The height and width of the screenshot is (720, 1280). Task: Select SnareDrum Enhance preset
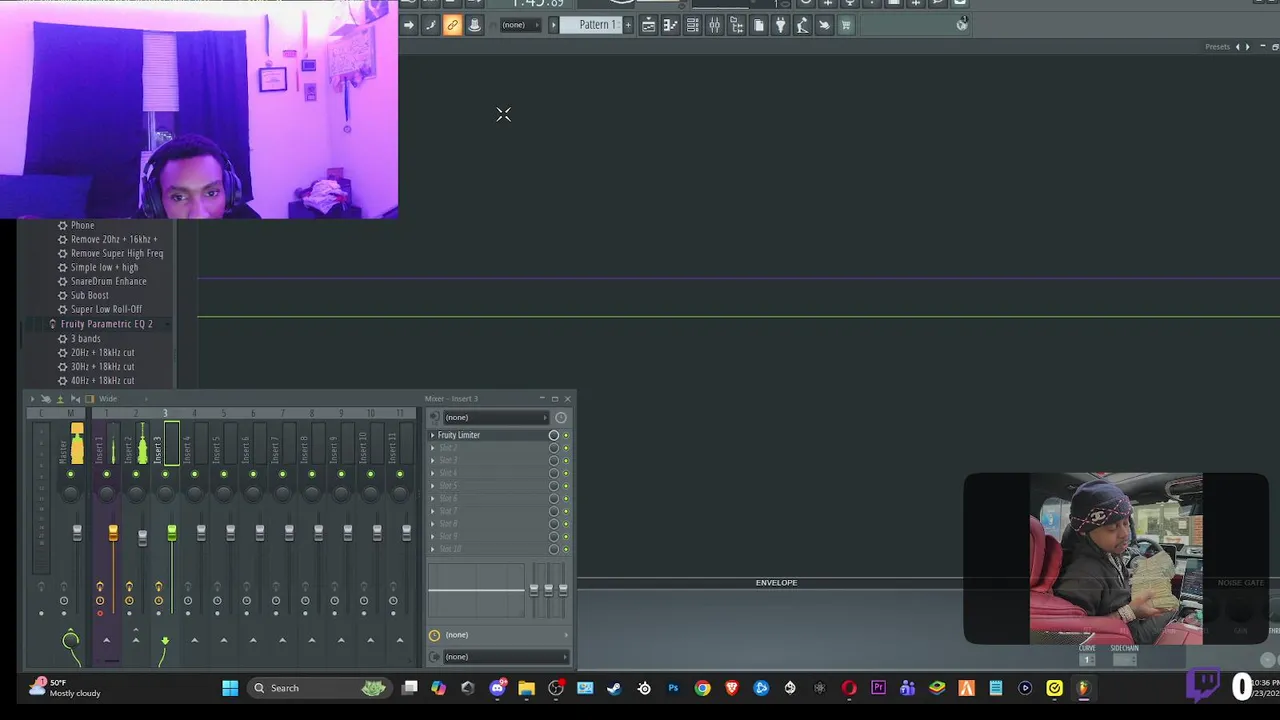coord(108,282)
